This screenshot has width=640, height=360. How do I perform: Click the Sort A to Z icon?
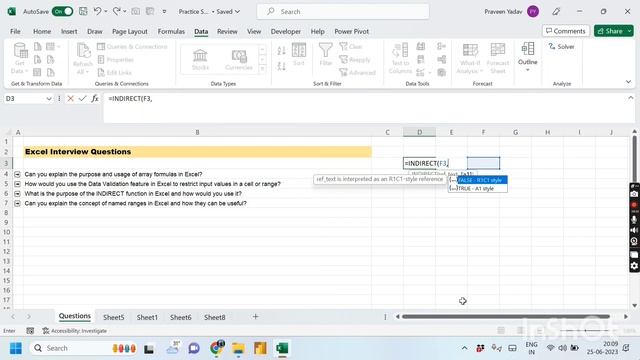point(282,51)
